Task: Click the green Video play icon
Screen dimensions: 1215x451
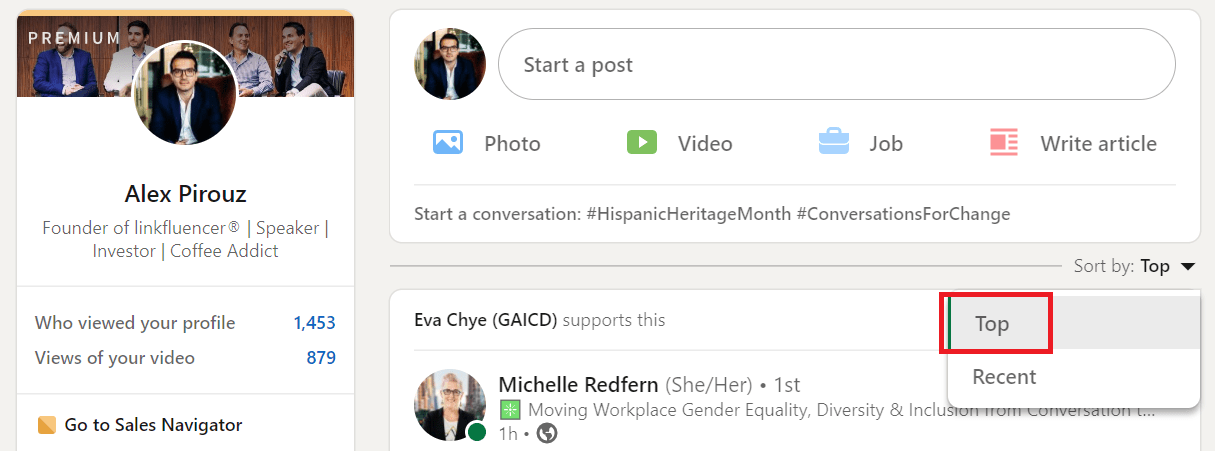Action: click(x=641, y=142)
